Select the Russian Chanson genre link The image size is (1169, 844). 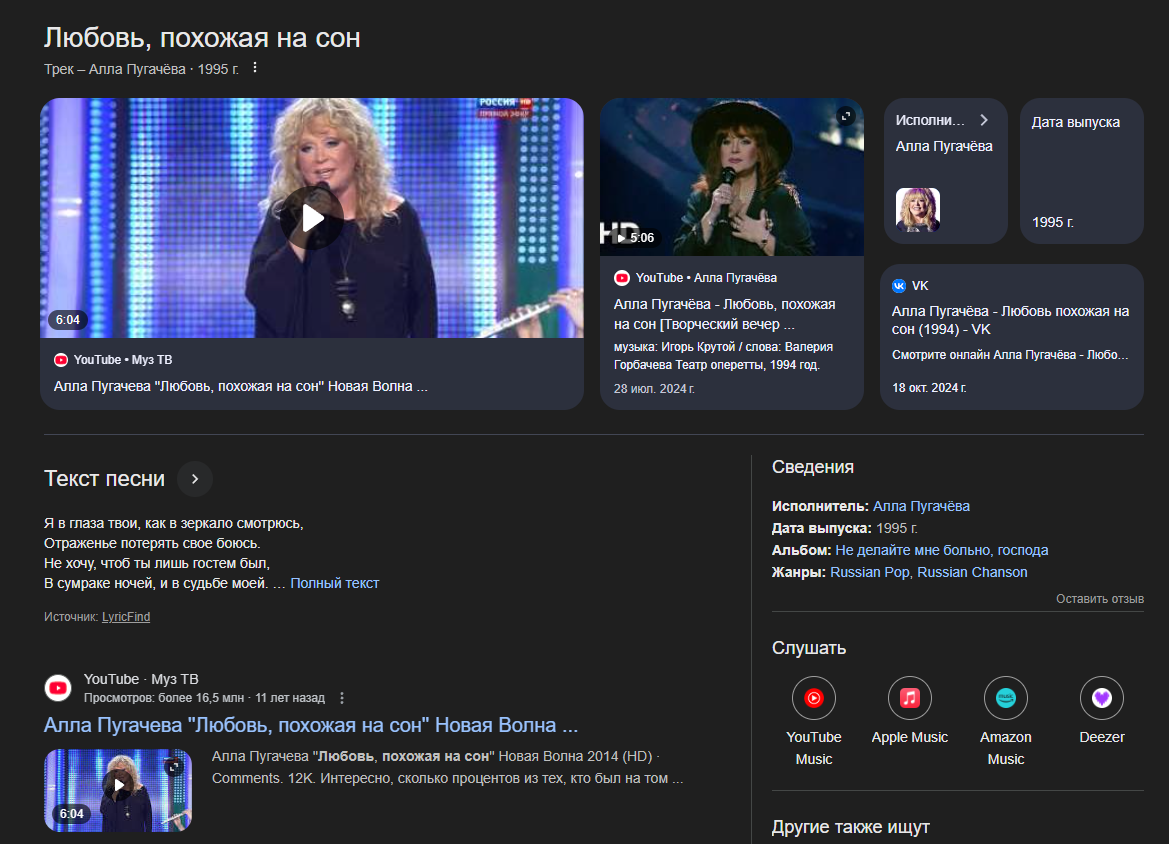point(972,572)
